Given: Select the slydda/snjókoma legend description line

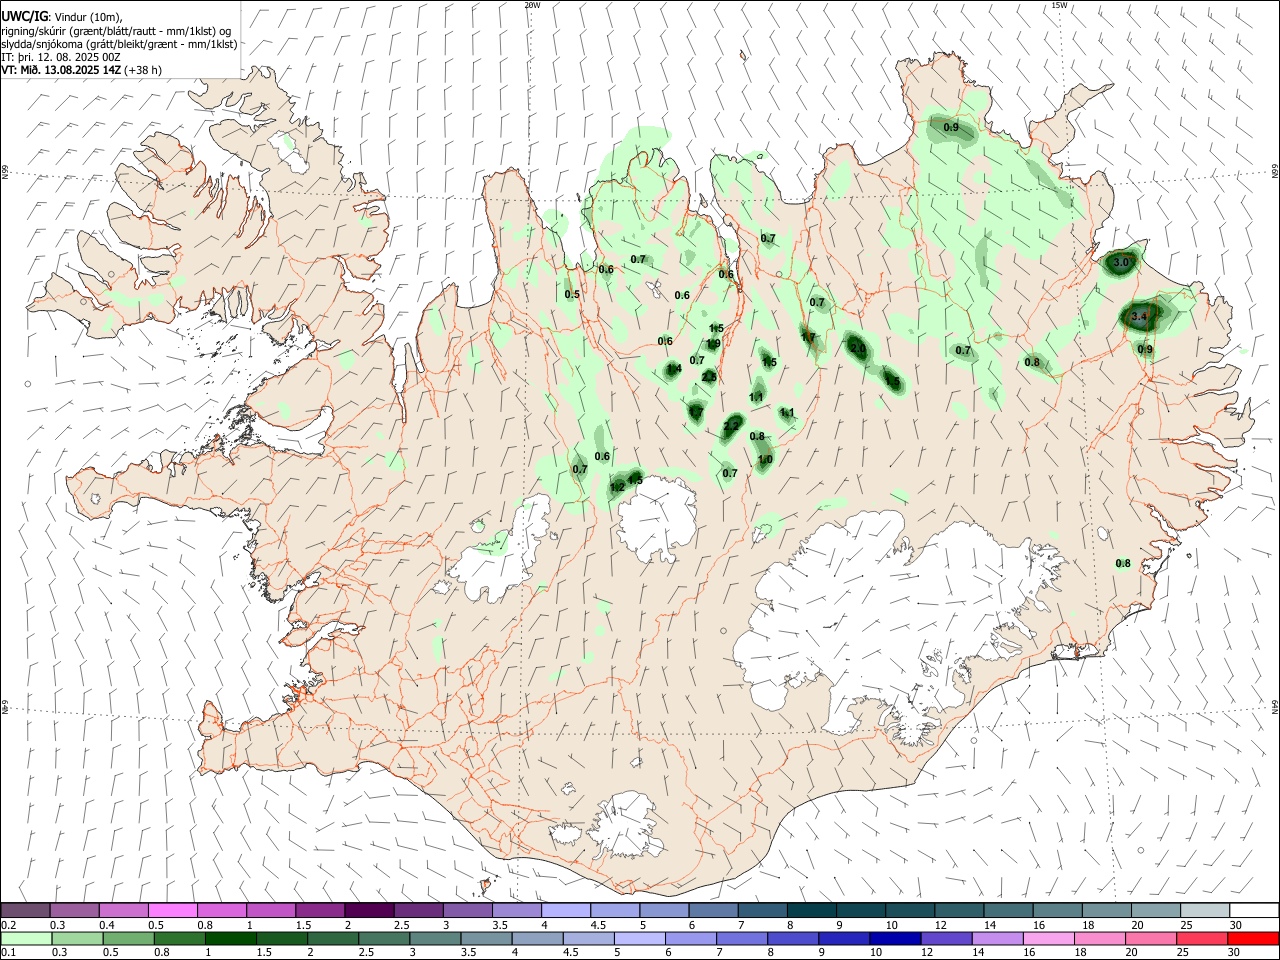Looking at the screenshot, I should pos(119,44).
